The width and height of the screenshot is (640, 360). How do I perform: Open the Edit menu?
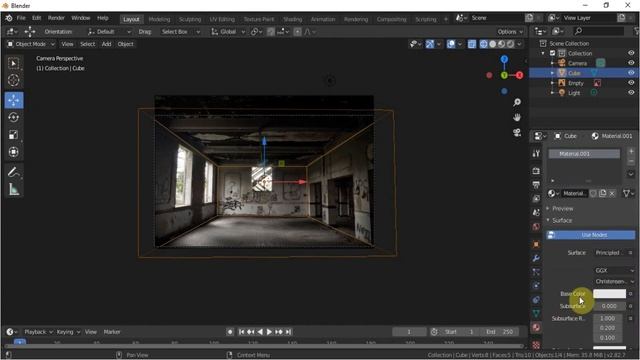click(36, 18)
